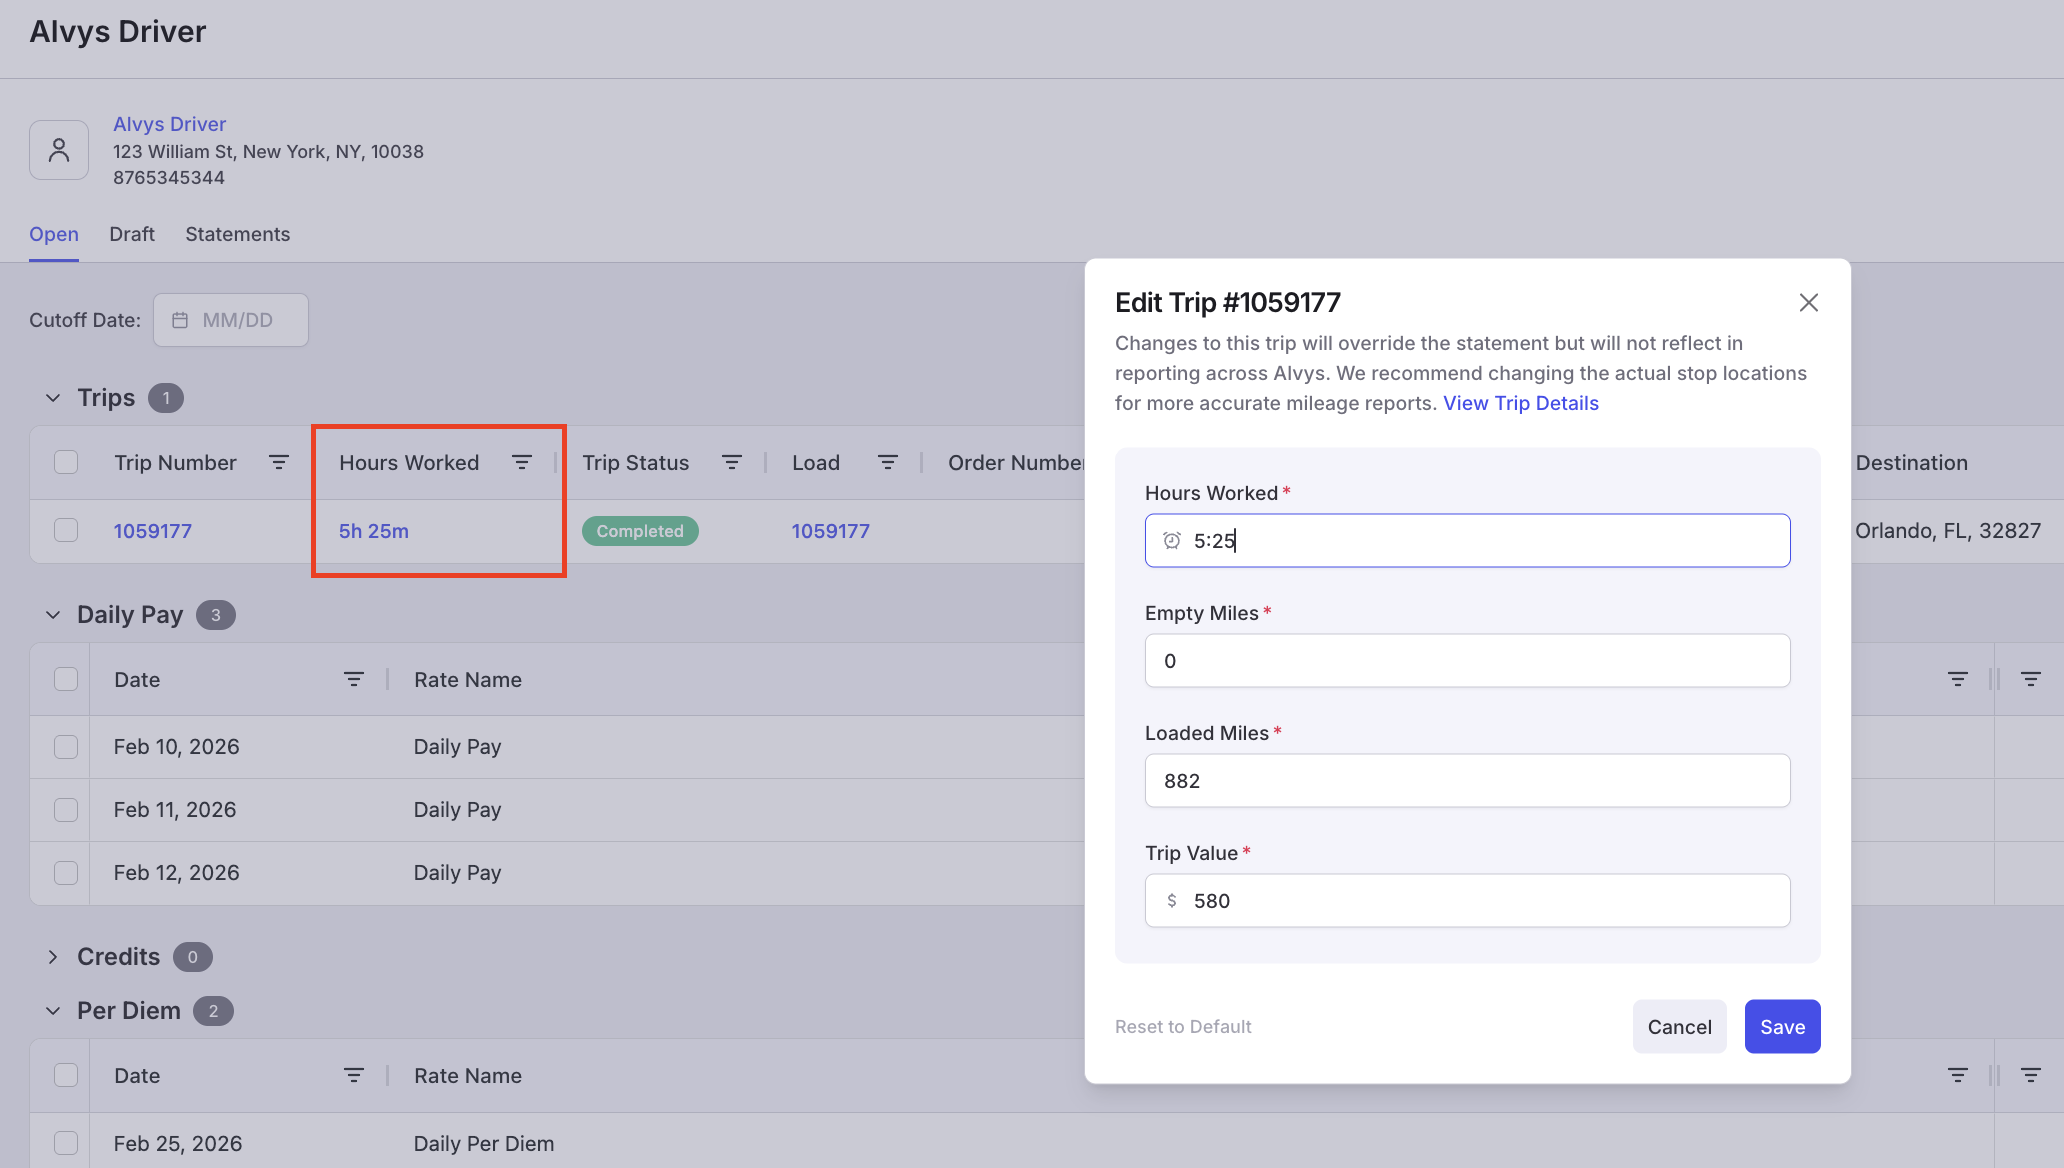Click the 5h 25m hours worked value
The width and height of the screenshot is (2064, 1168).
(x=373, y=531)
